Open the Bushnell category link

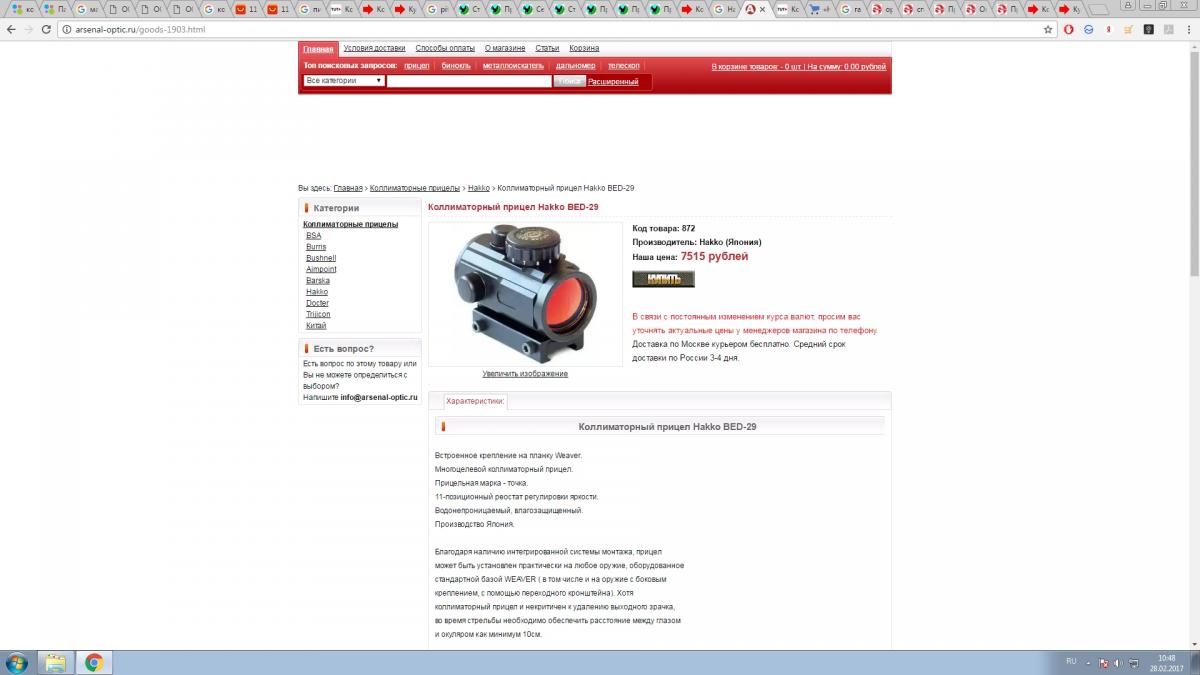tap(321, 258)
